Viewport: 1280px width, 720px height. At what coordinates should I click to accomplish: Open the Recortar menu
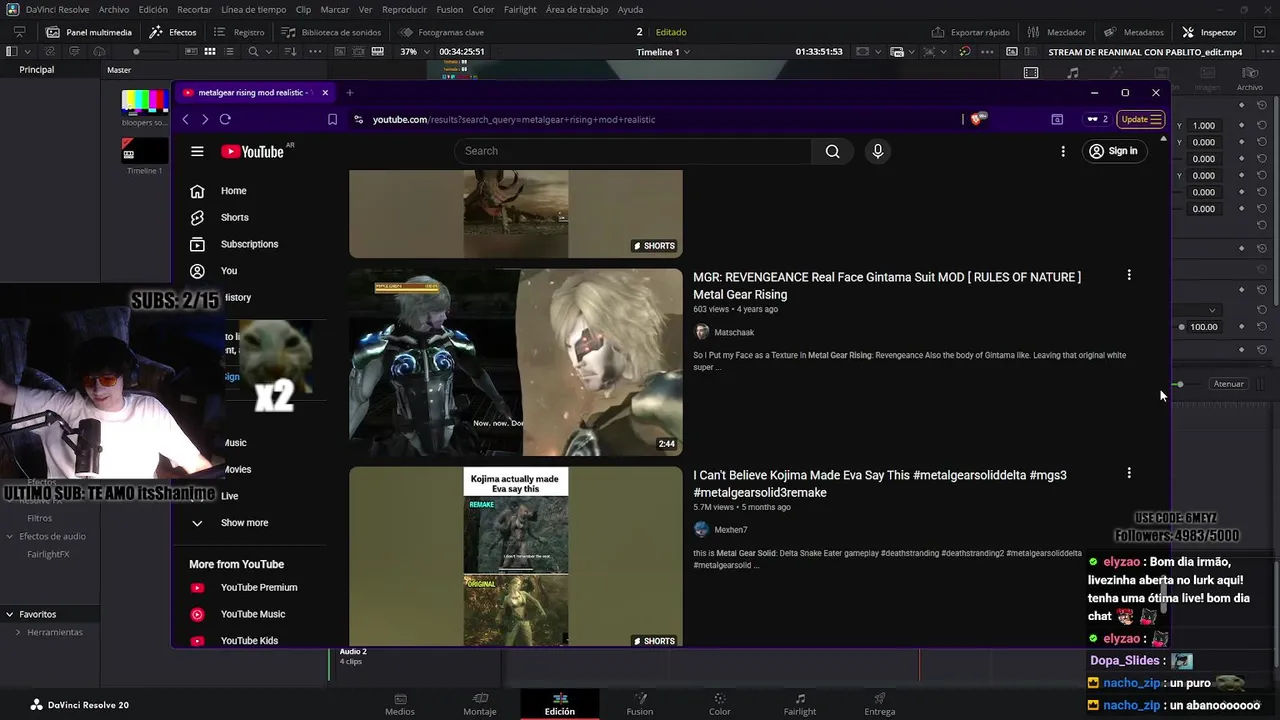pos(194,9)
